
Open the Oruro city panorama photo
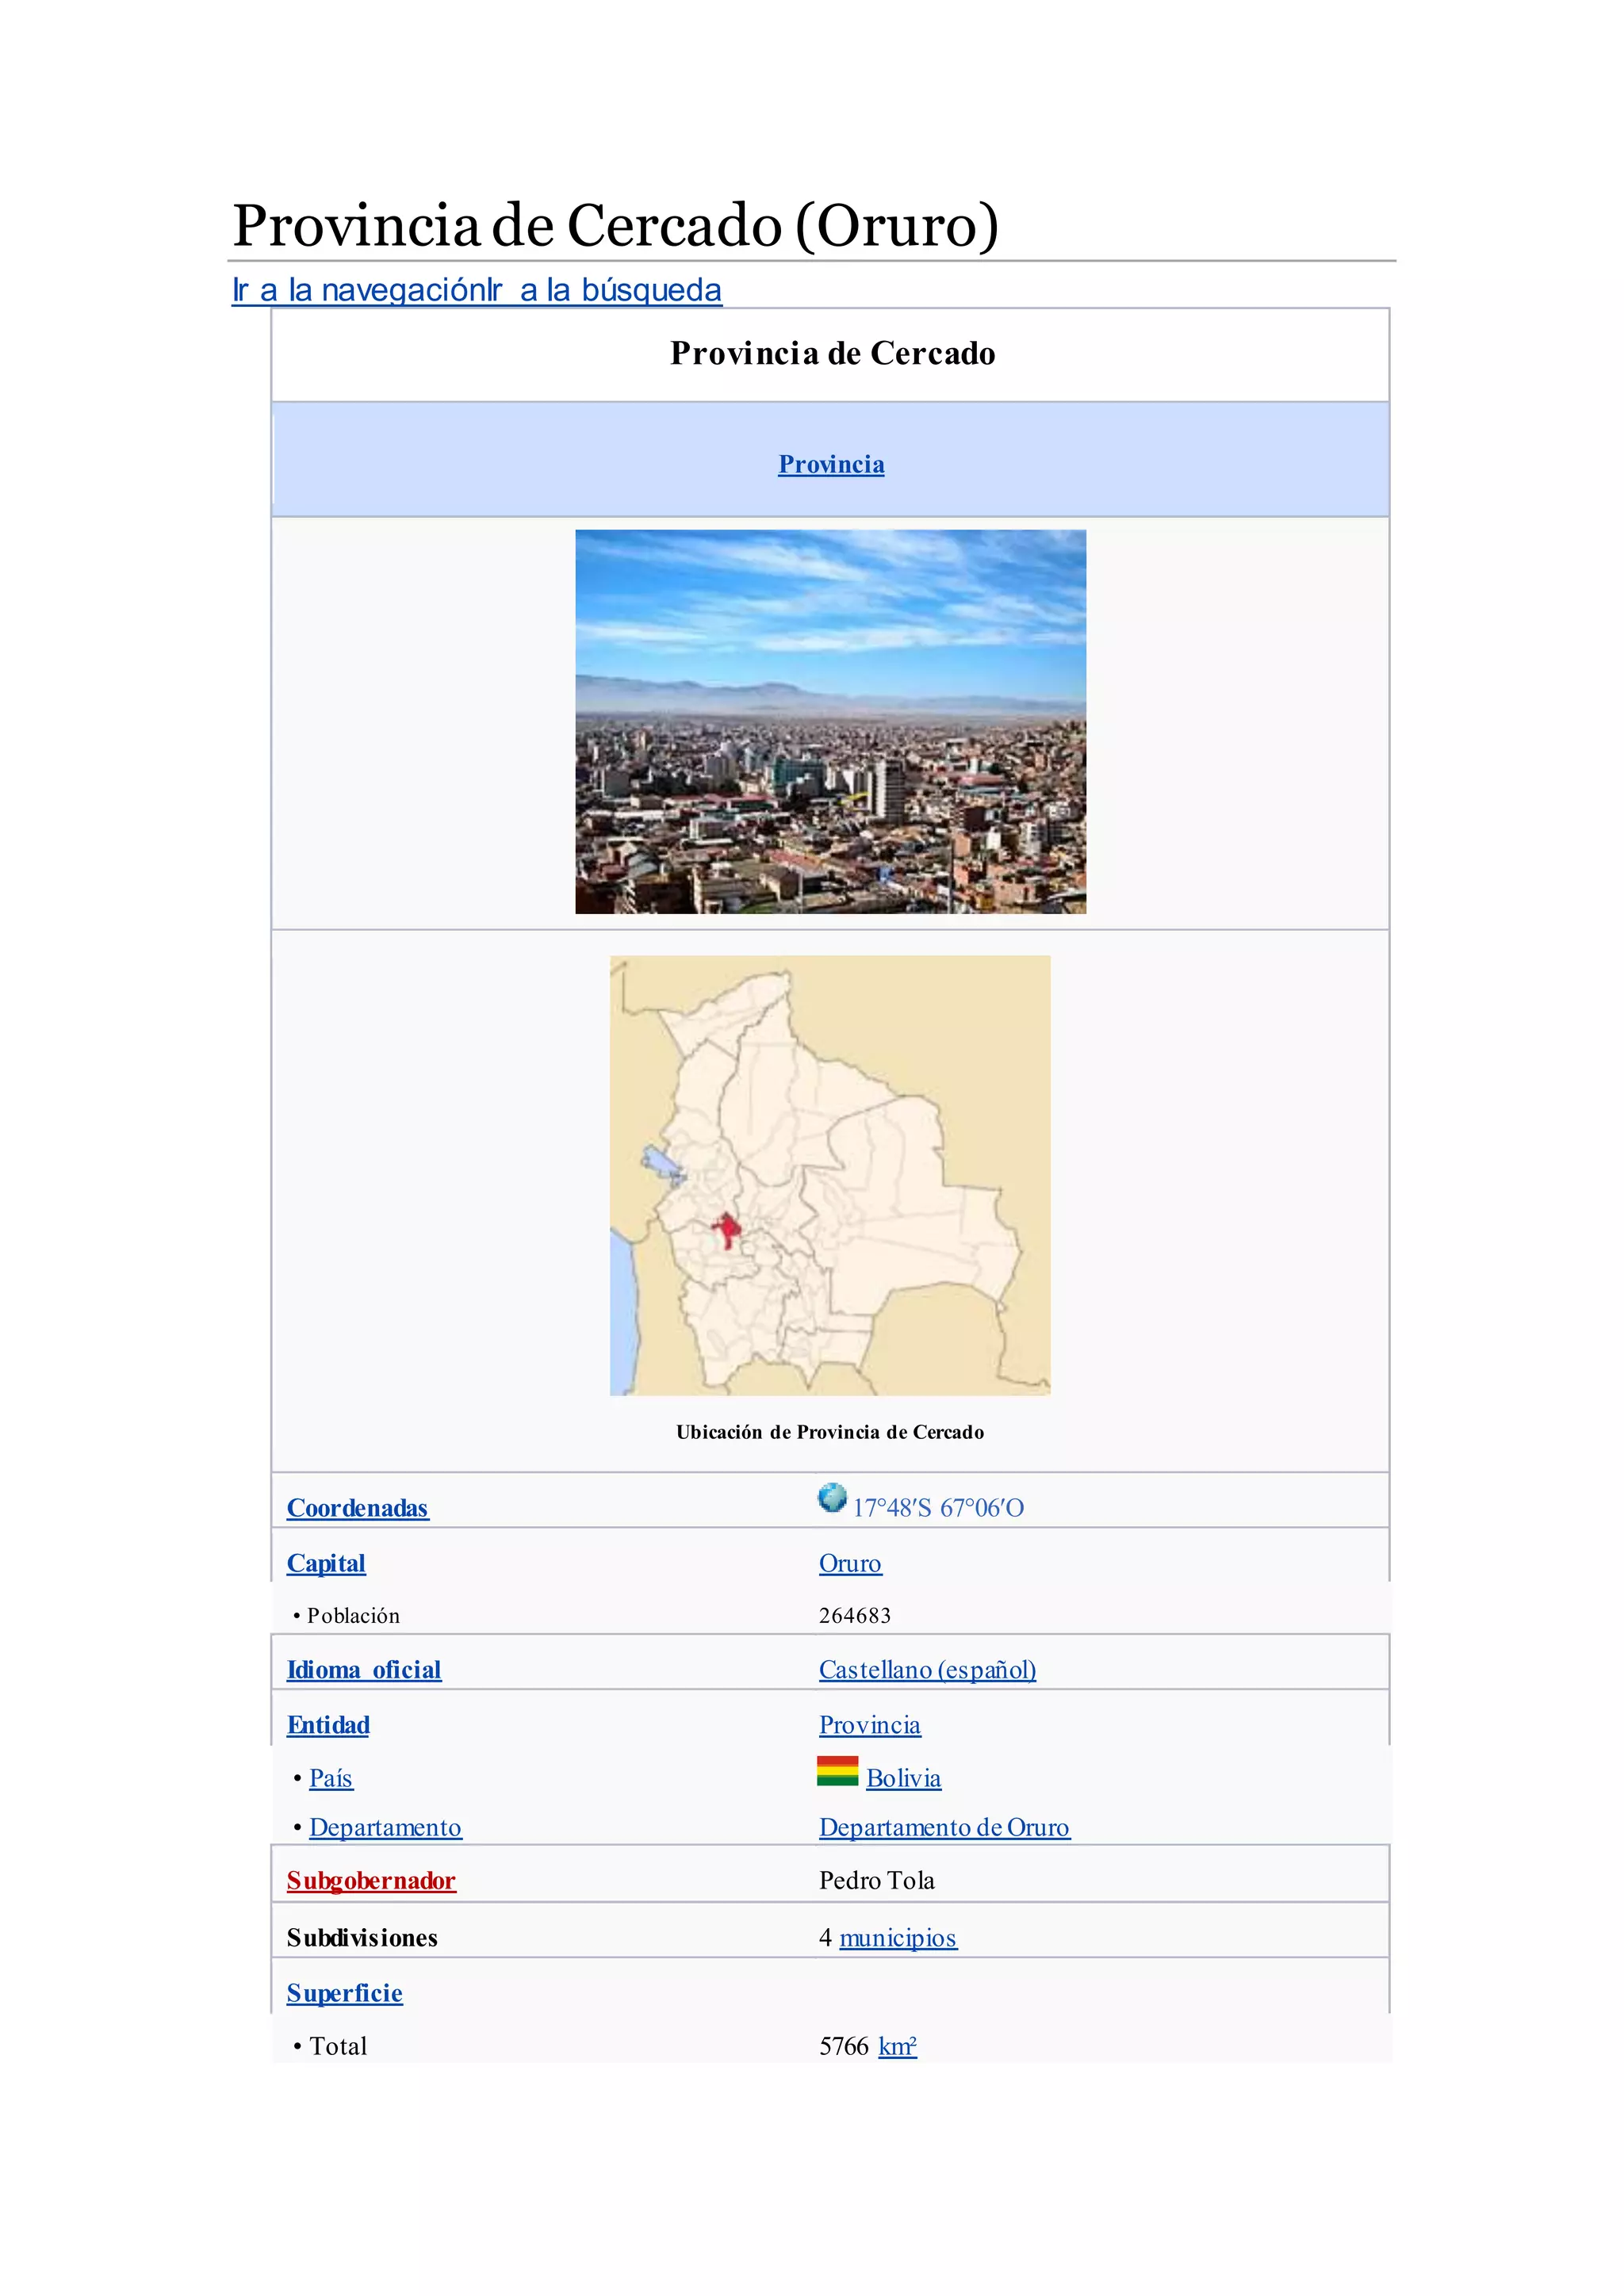[830, 721]
